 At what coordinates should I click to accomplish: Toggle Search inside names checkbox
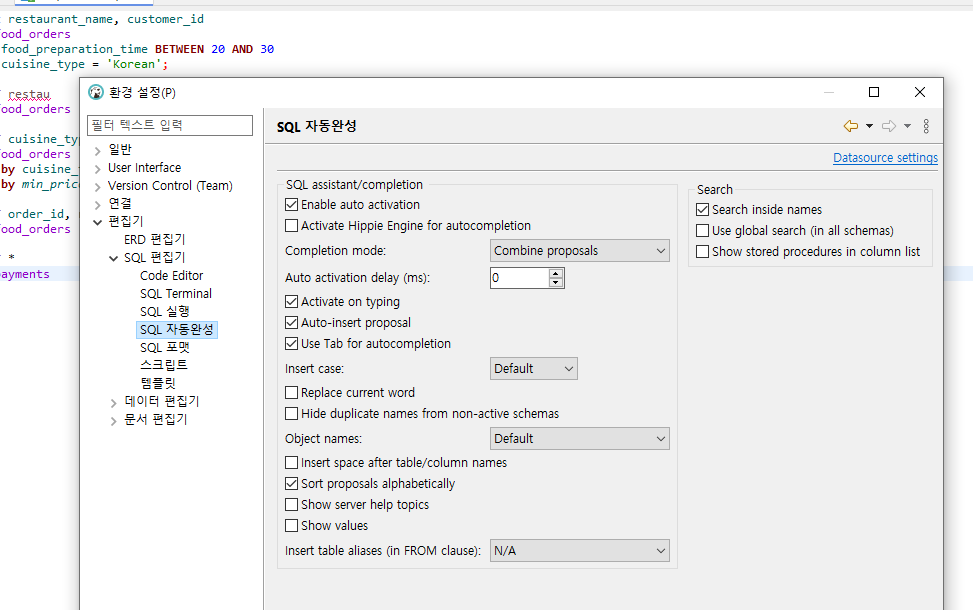tap(702, 210)
